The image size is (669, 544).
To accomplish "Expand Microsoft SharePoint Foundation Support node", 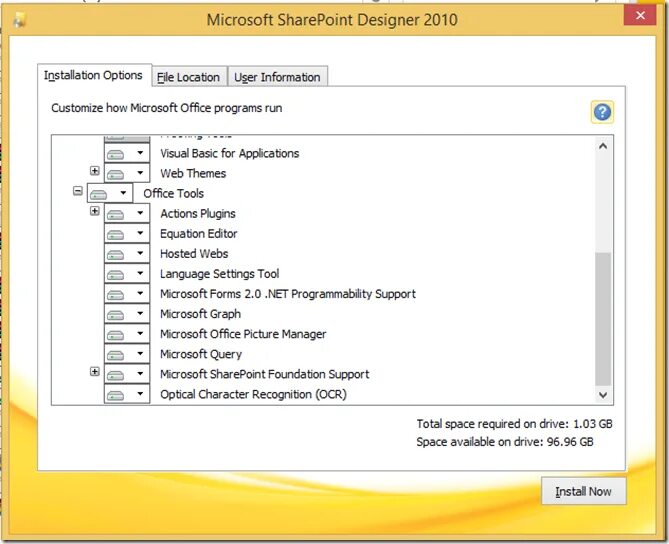I will click(95, 372).
